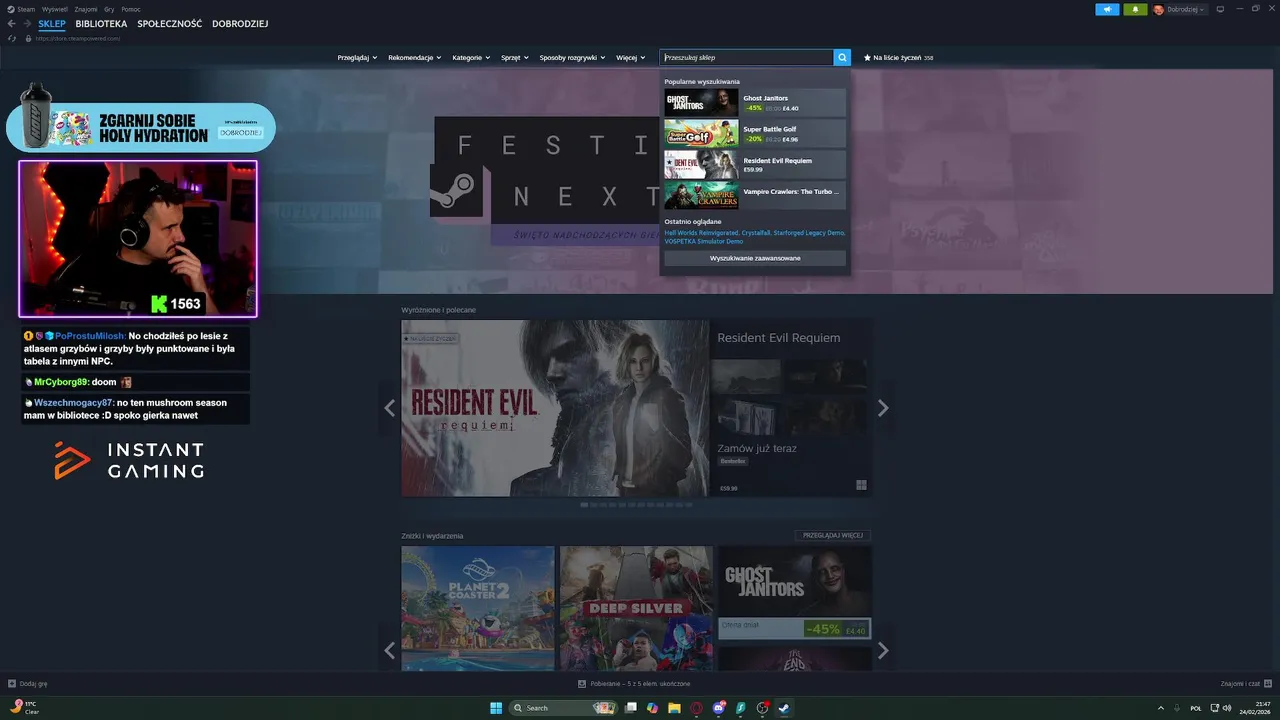
Task: Expand the Sposoby rozgrywki dropdown
Action: click(572, 58)
